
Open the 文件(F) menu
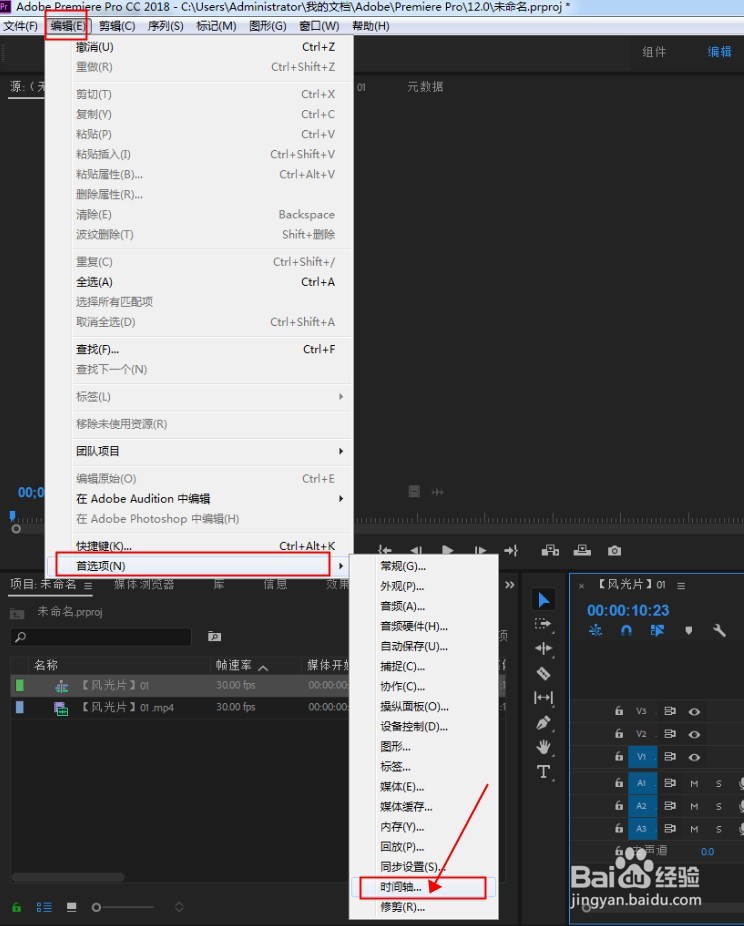pos(21,26)
